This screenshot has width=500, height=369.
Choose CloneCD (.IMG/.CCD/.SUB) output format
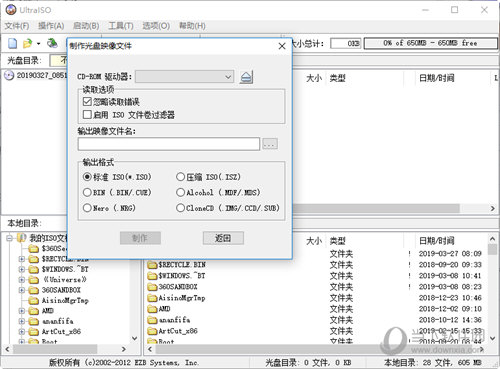(x=180, y=208)
